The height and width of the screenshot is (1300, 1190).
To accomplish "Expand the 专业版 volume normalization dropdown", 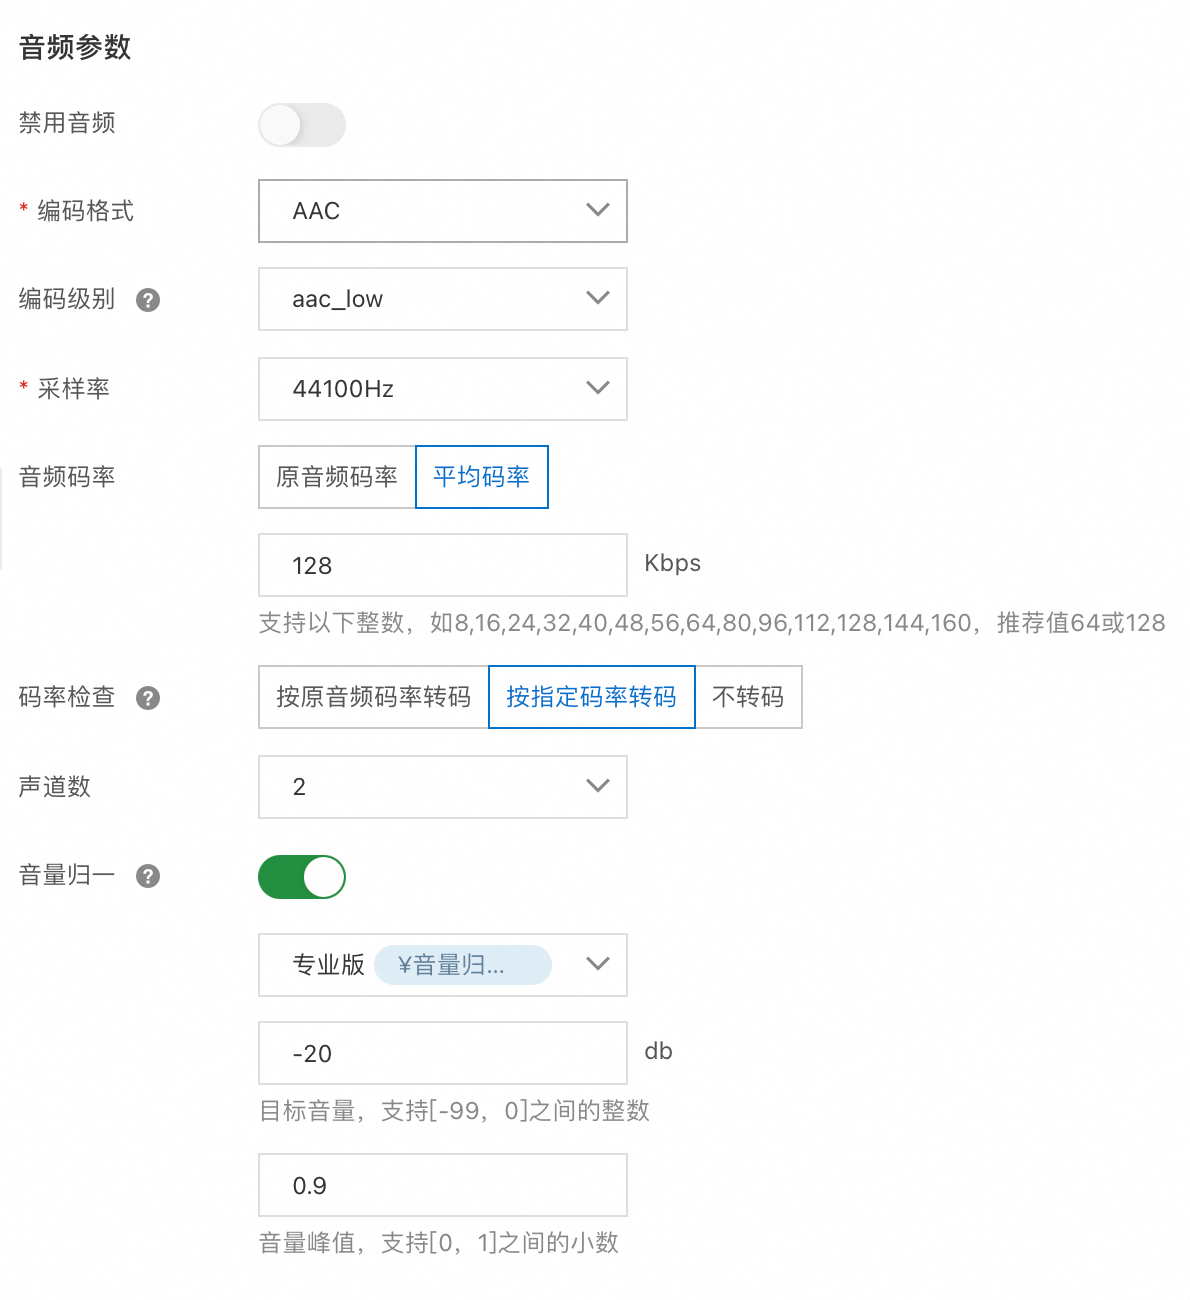I will (x=596, y=965).
